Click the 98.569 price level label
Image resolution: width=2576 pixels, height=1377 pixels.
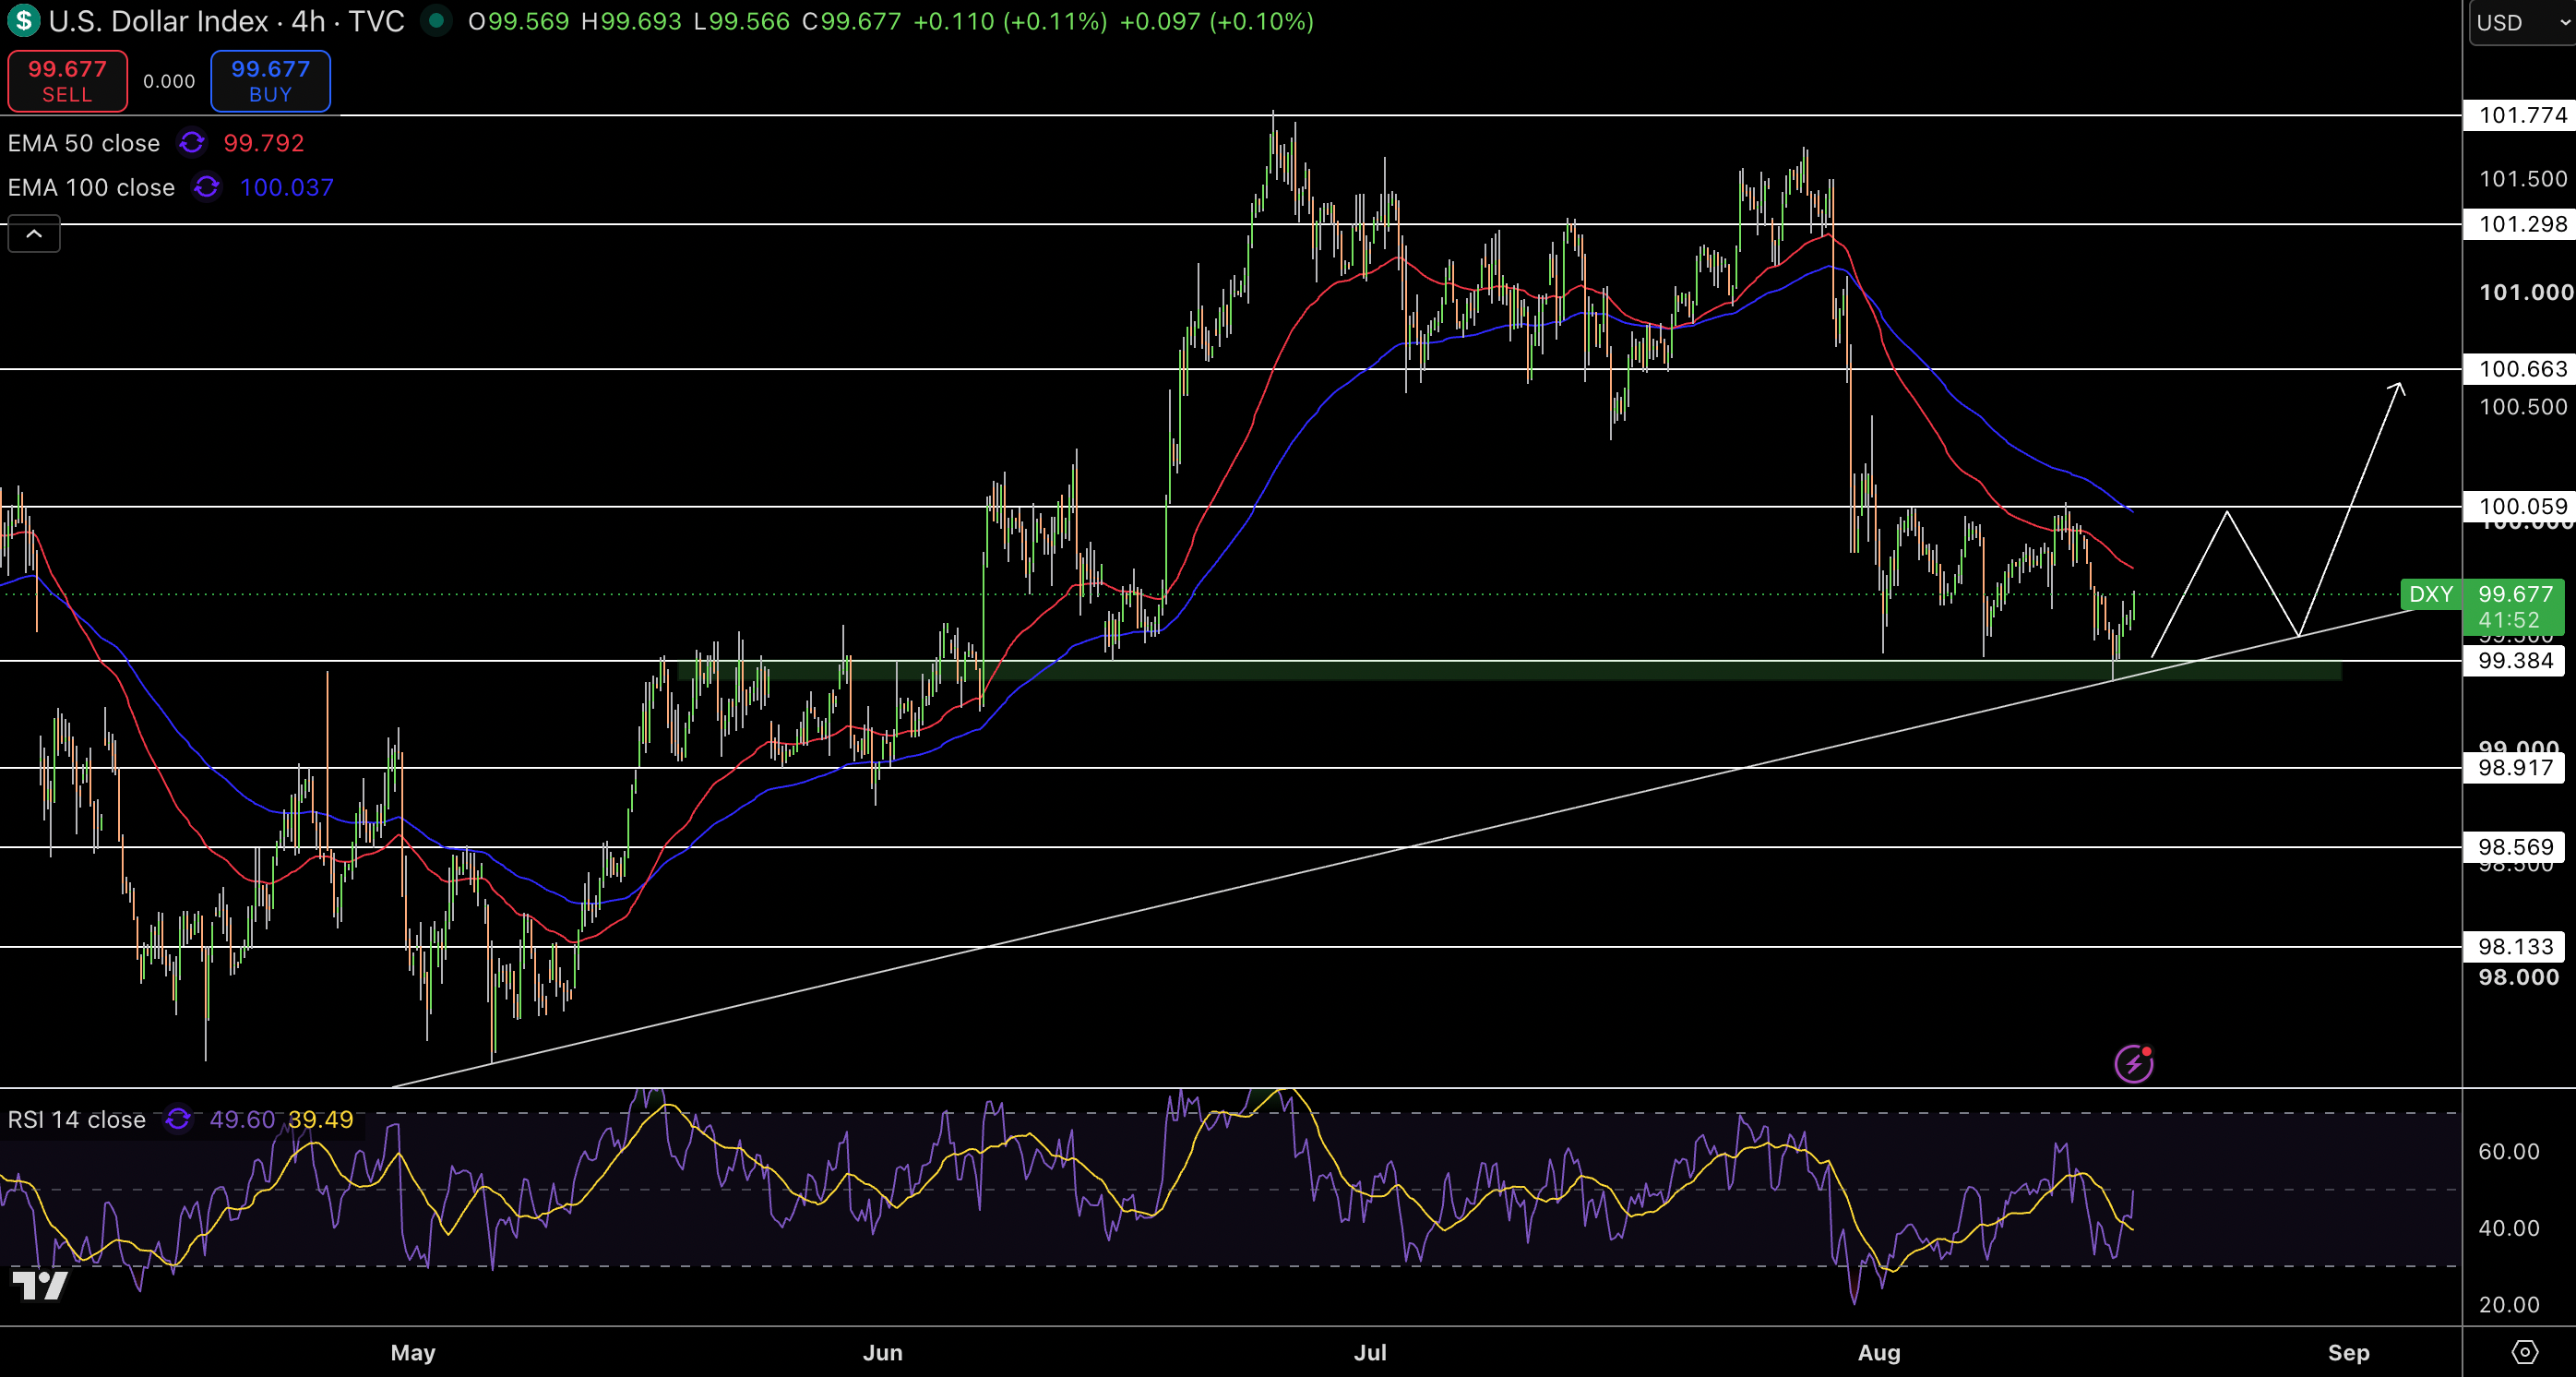point(2516,847)
